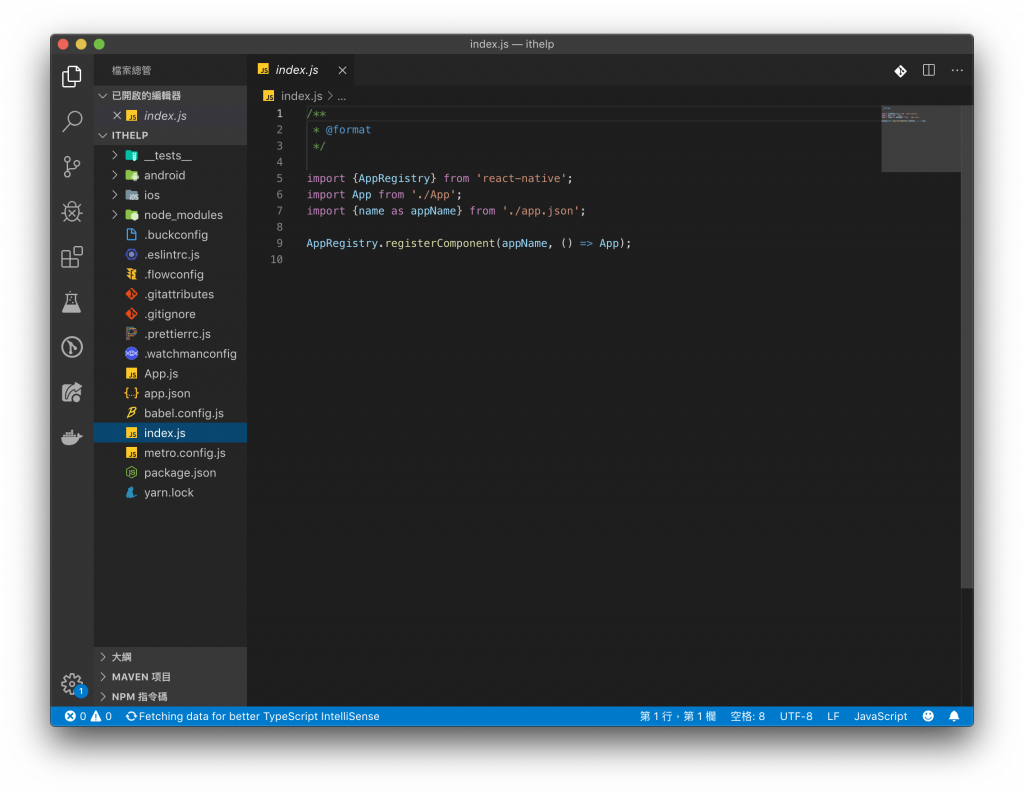Screen dimensions: 1024x793
Task: Collapse the ITHELP project section
Action: pyautogui.click(x=129, y=135)
